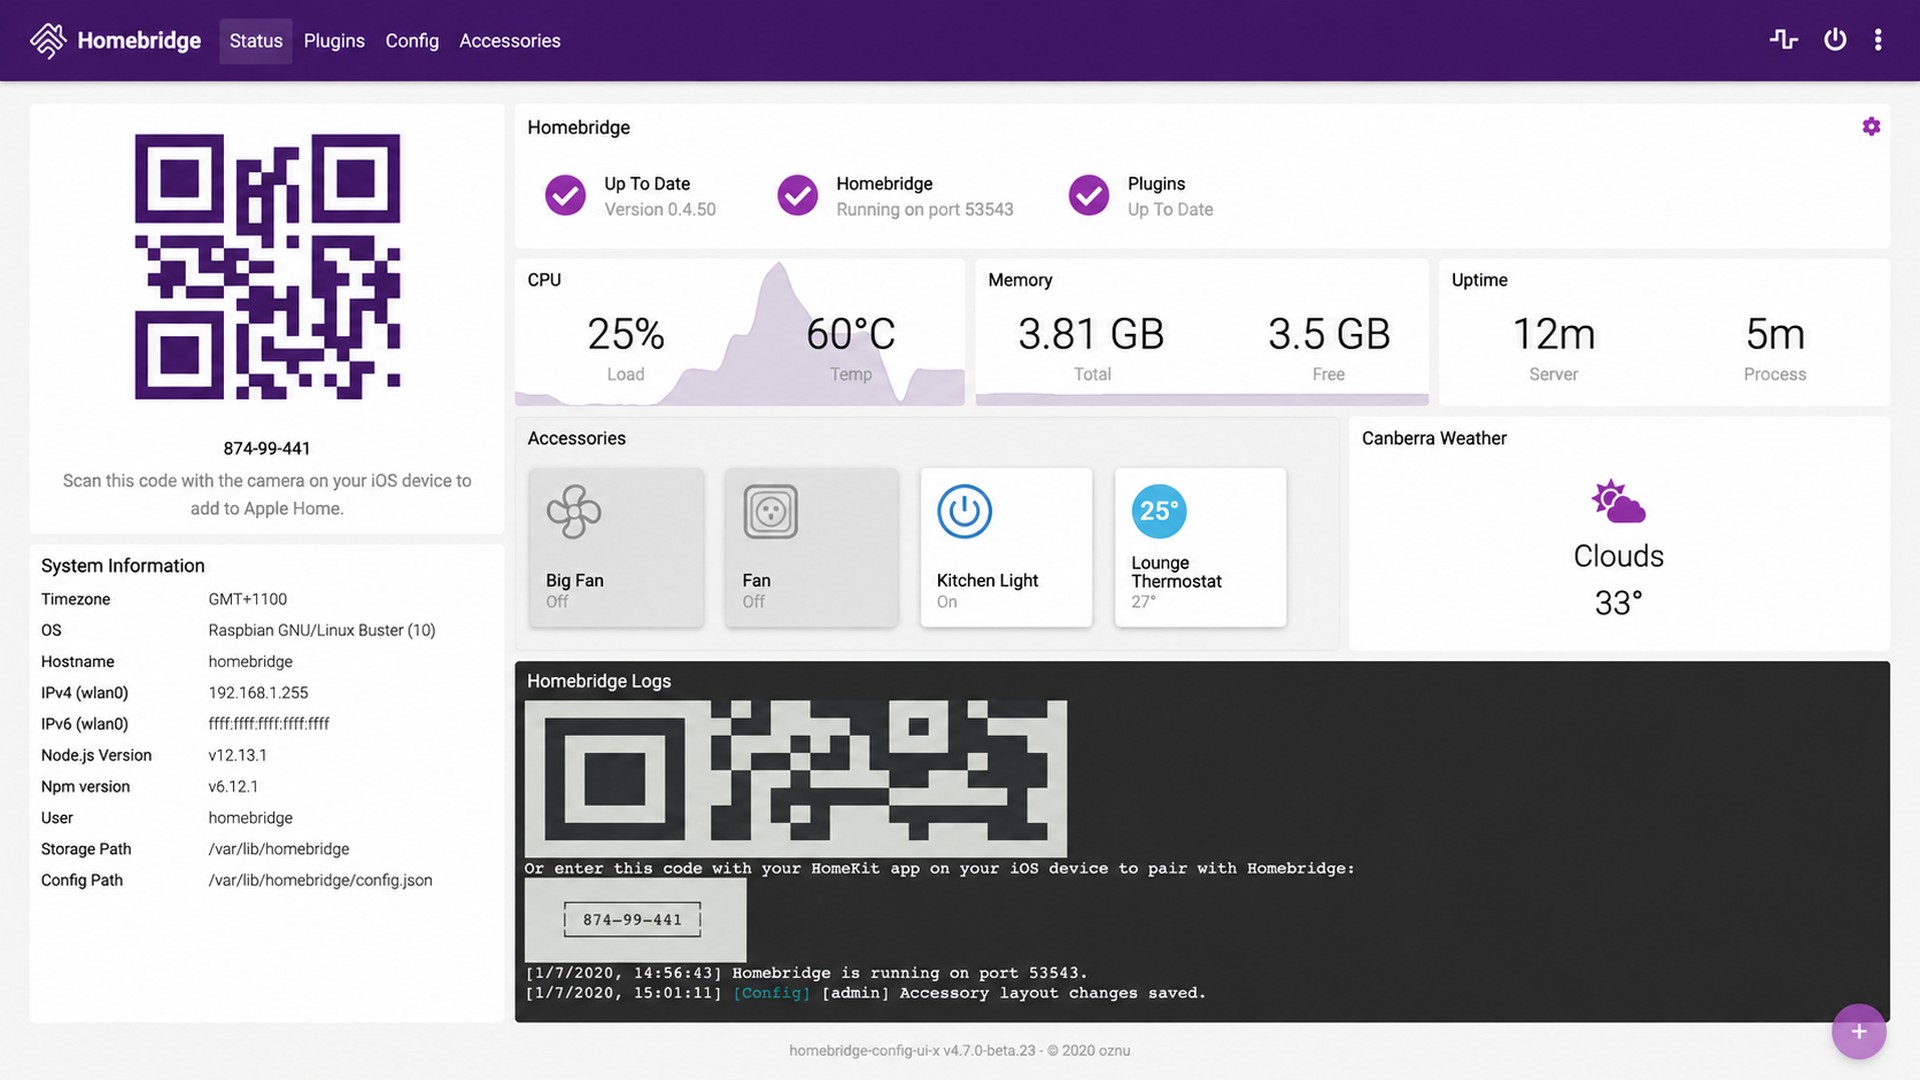Click the Clouds weather condition text
Image resolution: width=1920 pixels, height=1080 pixels.
tap(1619, 556)
